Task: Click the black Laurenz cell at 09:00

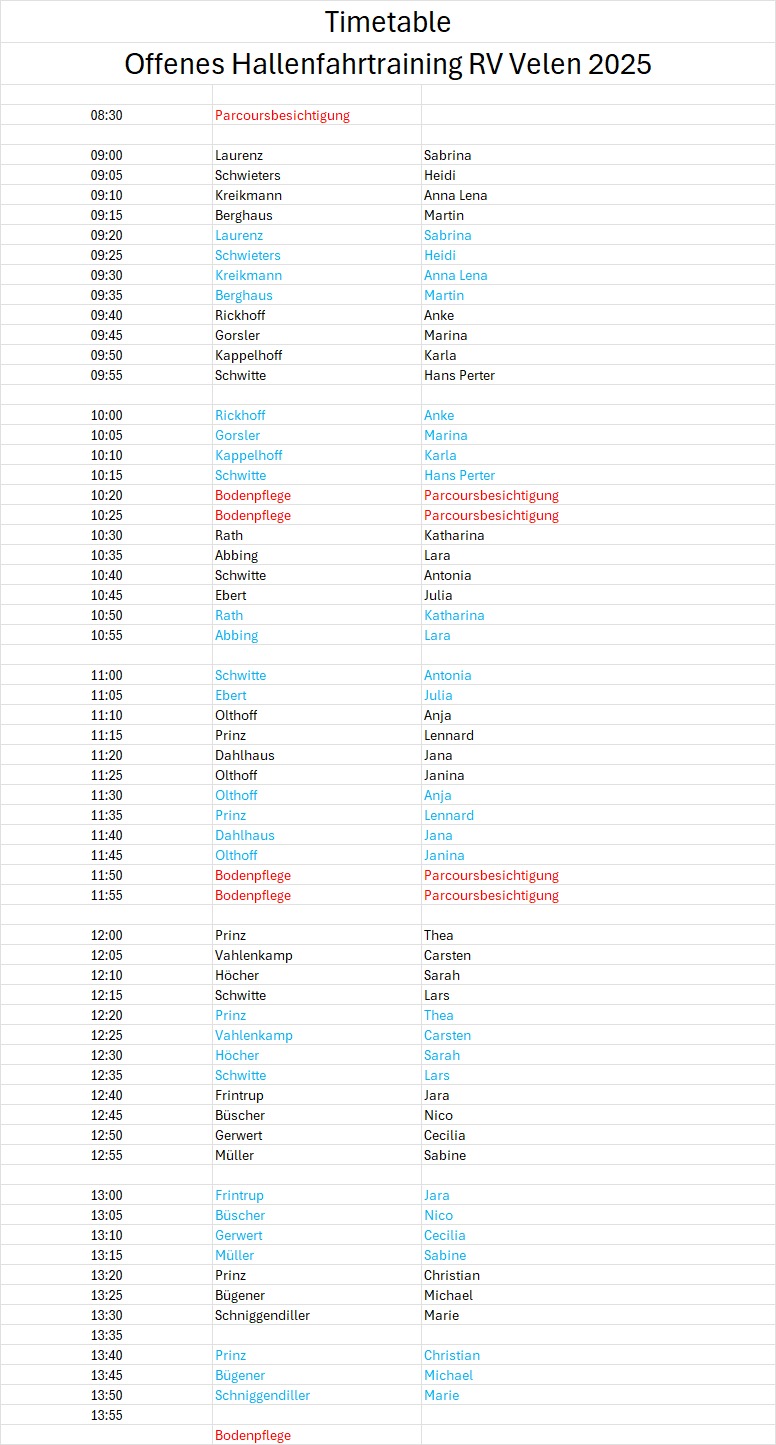Action: (x=239, y=155)
